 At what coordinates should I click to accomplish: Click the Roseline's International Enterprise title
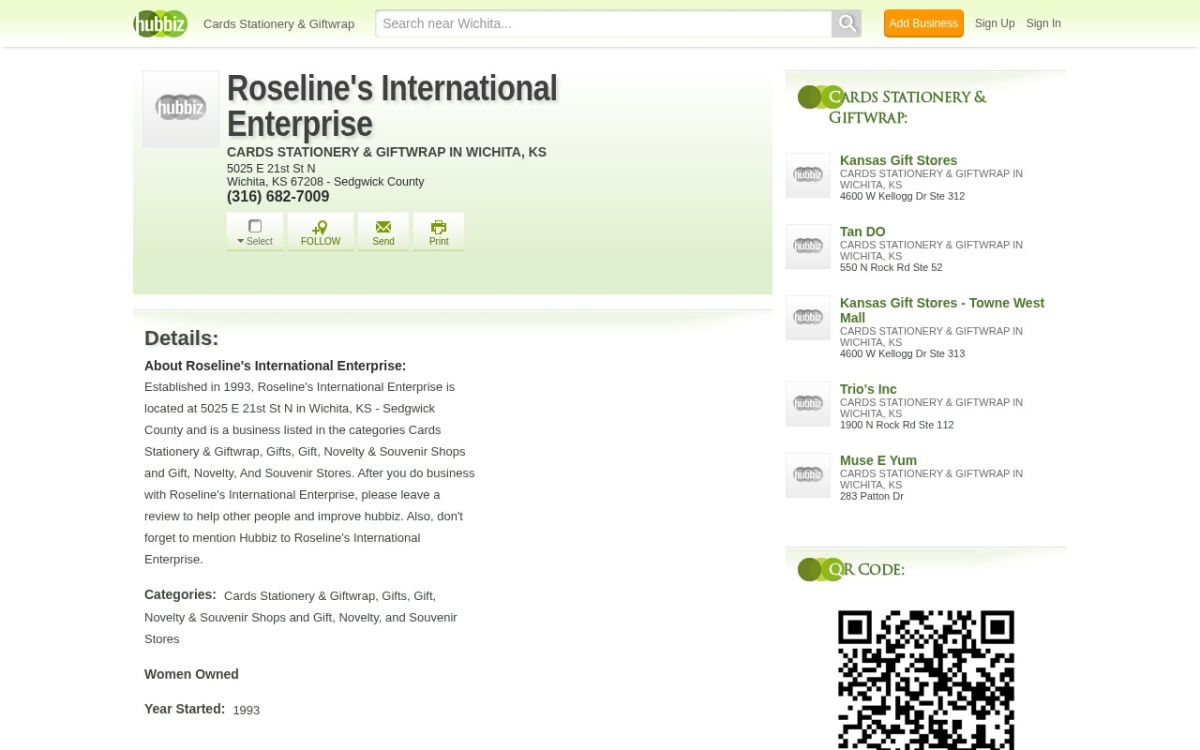point(392,106)
